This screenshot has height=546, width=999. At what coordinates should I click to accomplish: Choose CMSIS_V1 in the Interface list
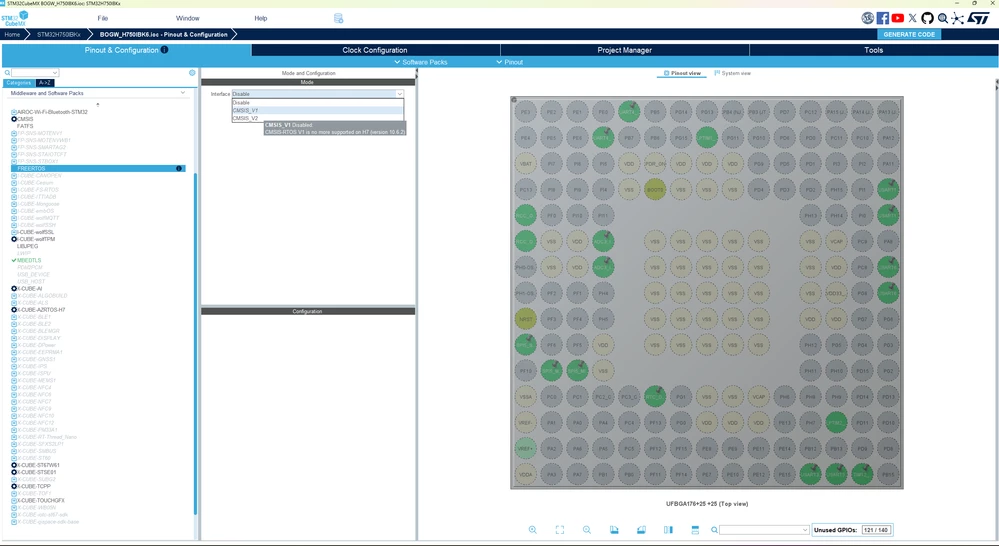[317, 110]
